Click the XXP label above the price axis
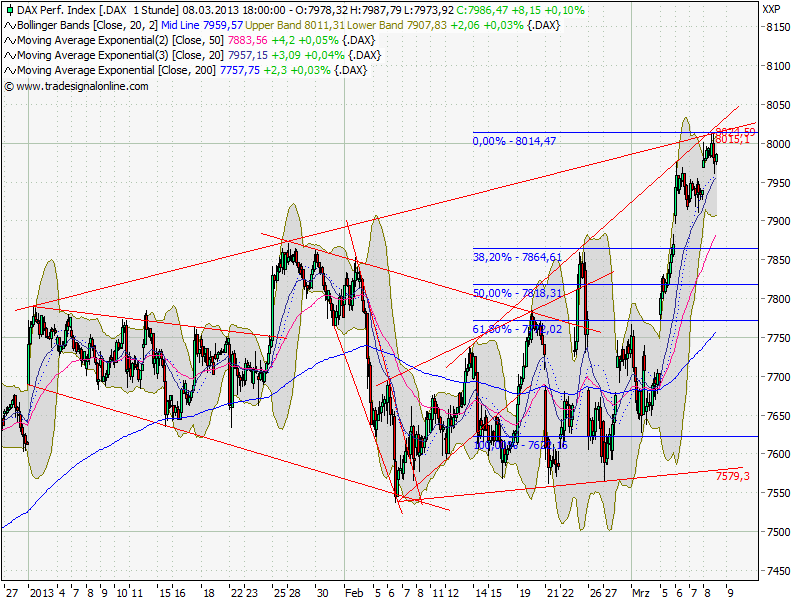 (x=771, y=9)
